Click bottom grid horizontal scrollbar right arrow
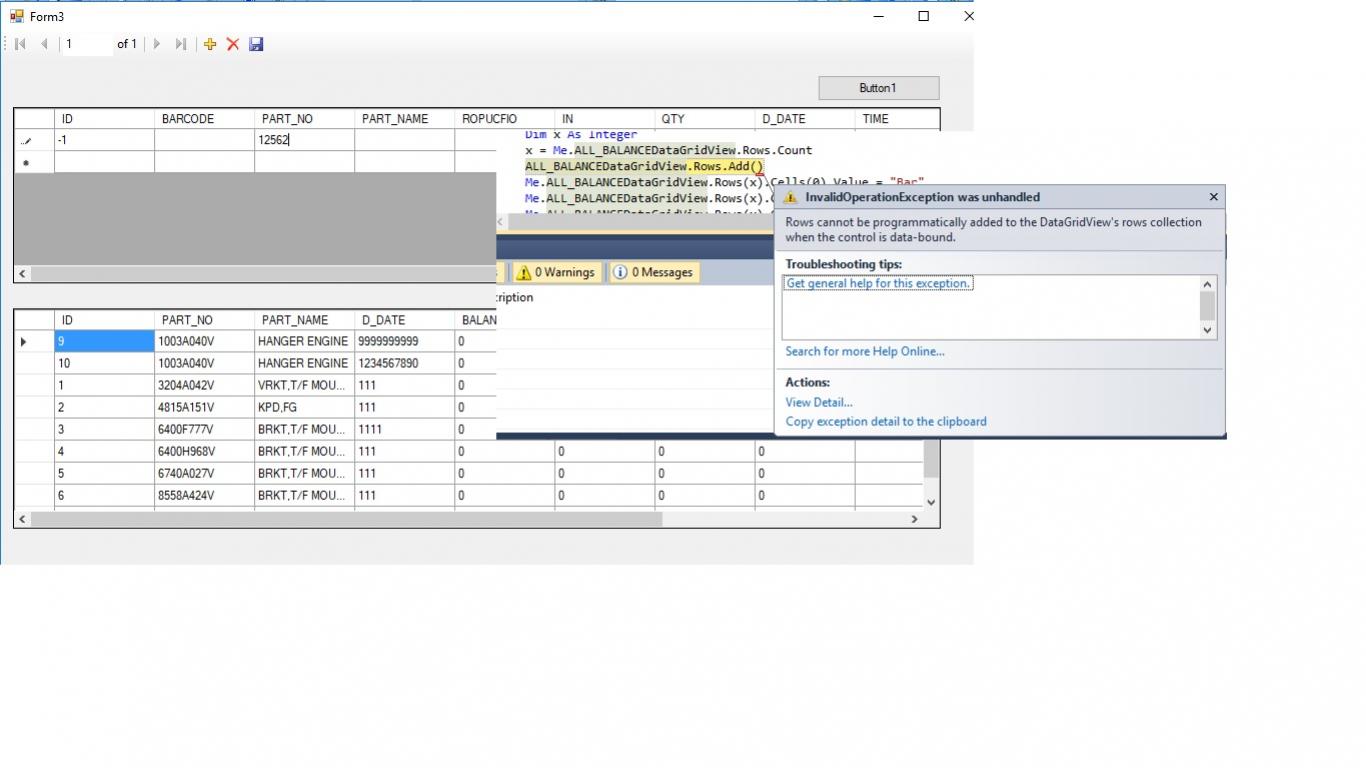 tap(914, 519)
